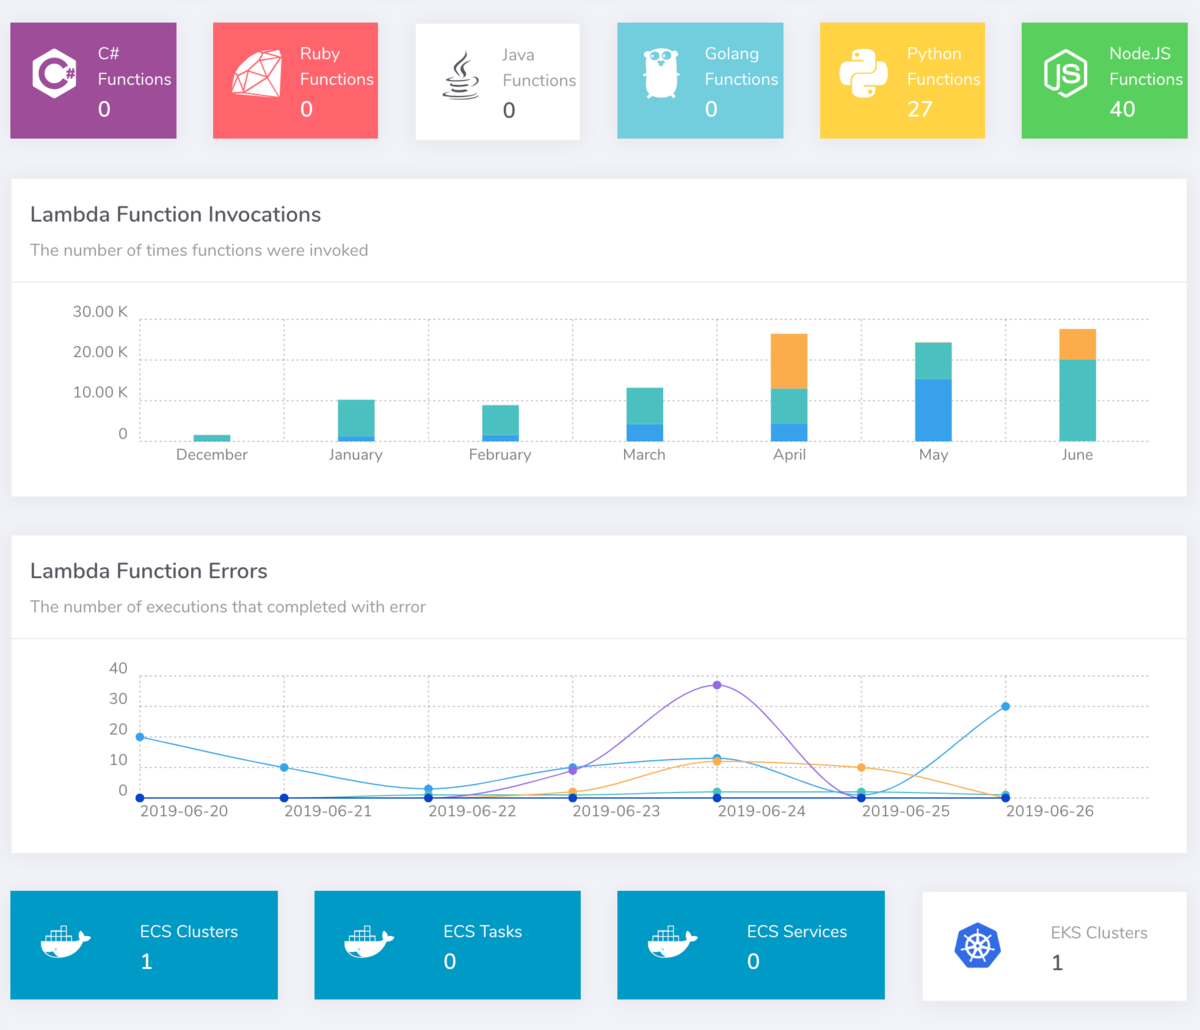Click the ECS Clusters Docker whale icon
Image resolution: width=1200 pixels, height=1030 pixels.
point(66,942)
